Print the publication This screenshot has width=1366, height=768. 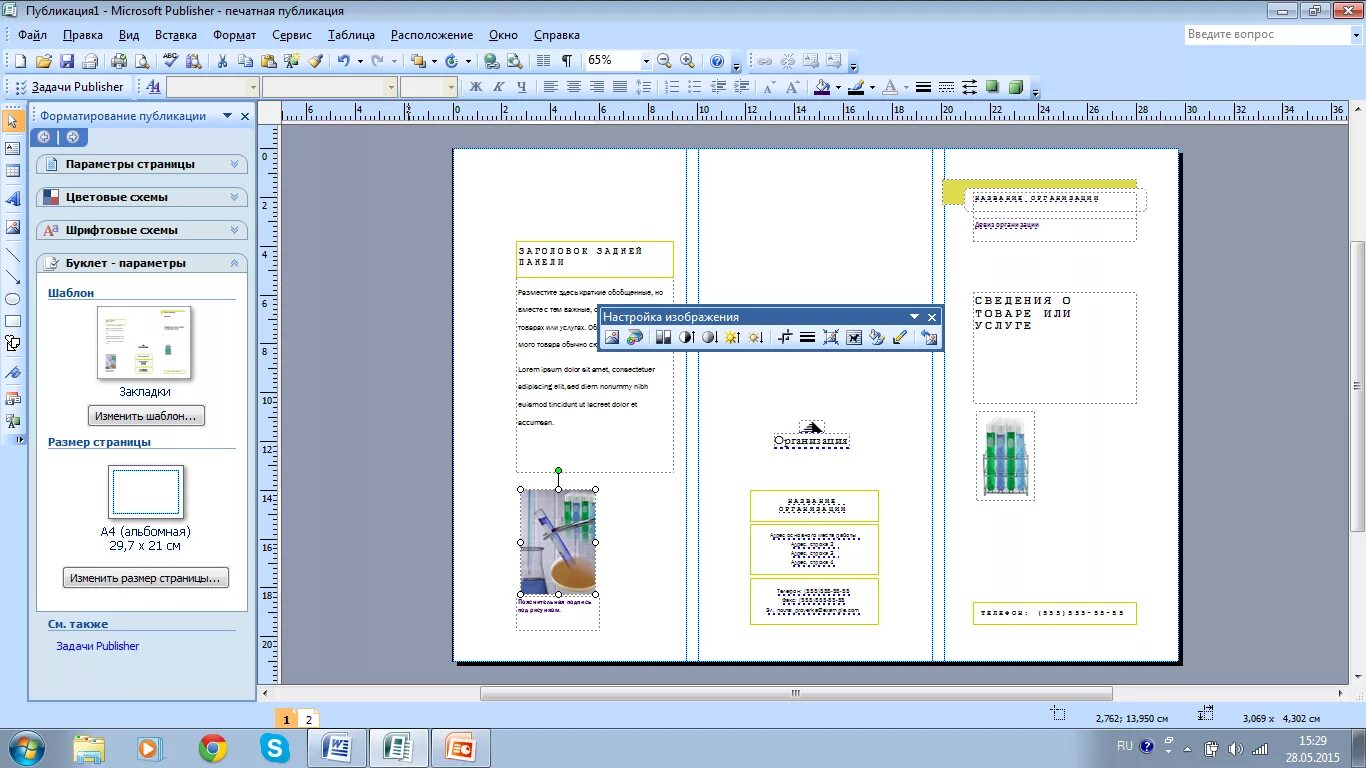pos(120,61)
